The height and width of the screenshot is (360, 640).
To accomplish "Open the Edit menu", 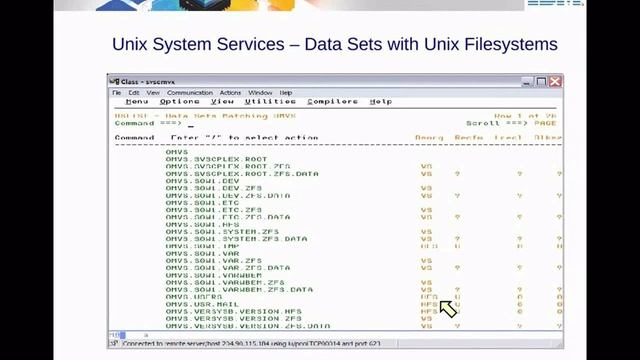I will click(133, 93).
